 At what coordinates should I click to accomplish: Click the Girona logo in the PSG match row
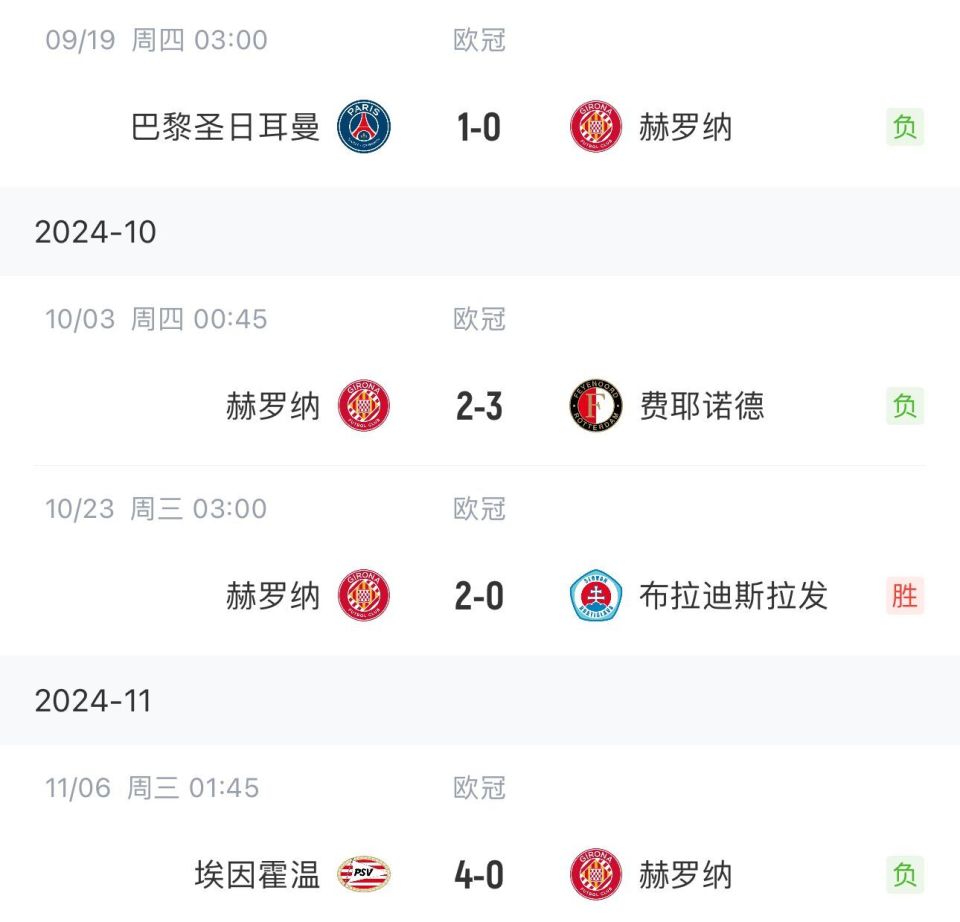(x=597, y=128)
